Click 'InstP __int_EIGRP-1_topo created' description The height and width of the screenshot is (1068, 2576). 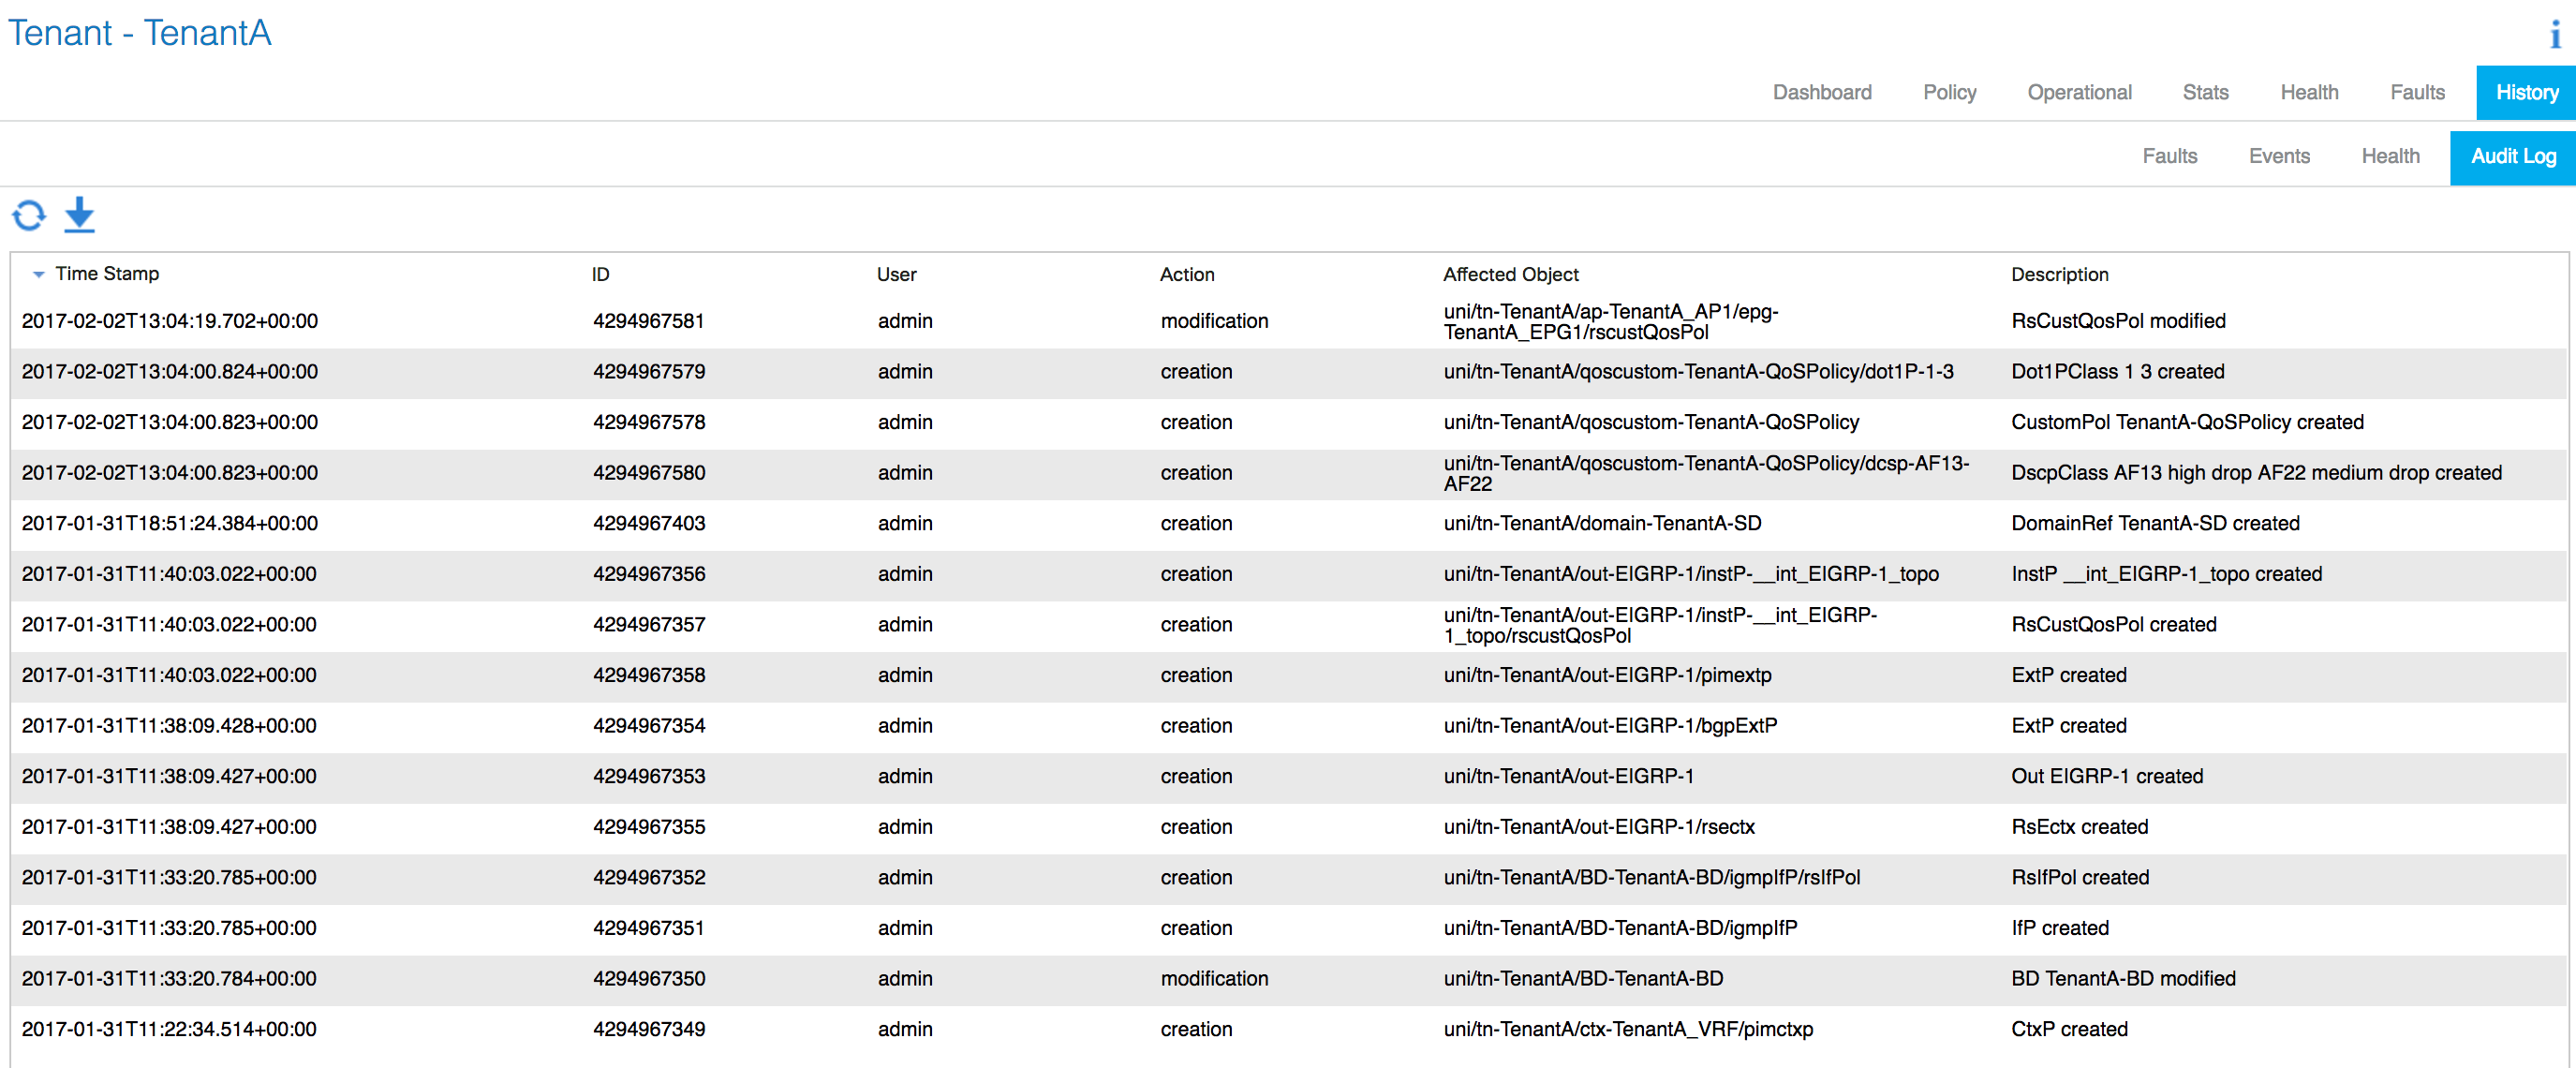2166,574
